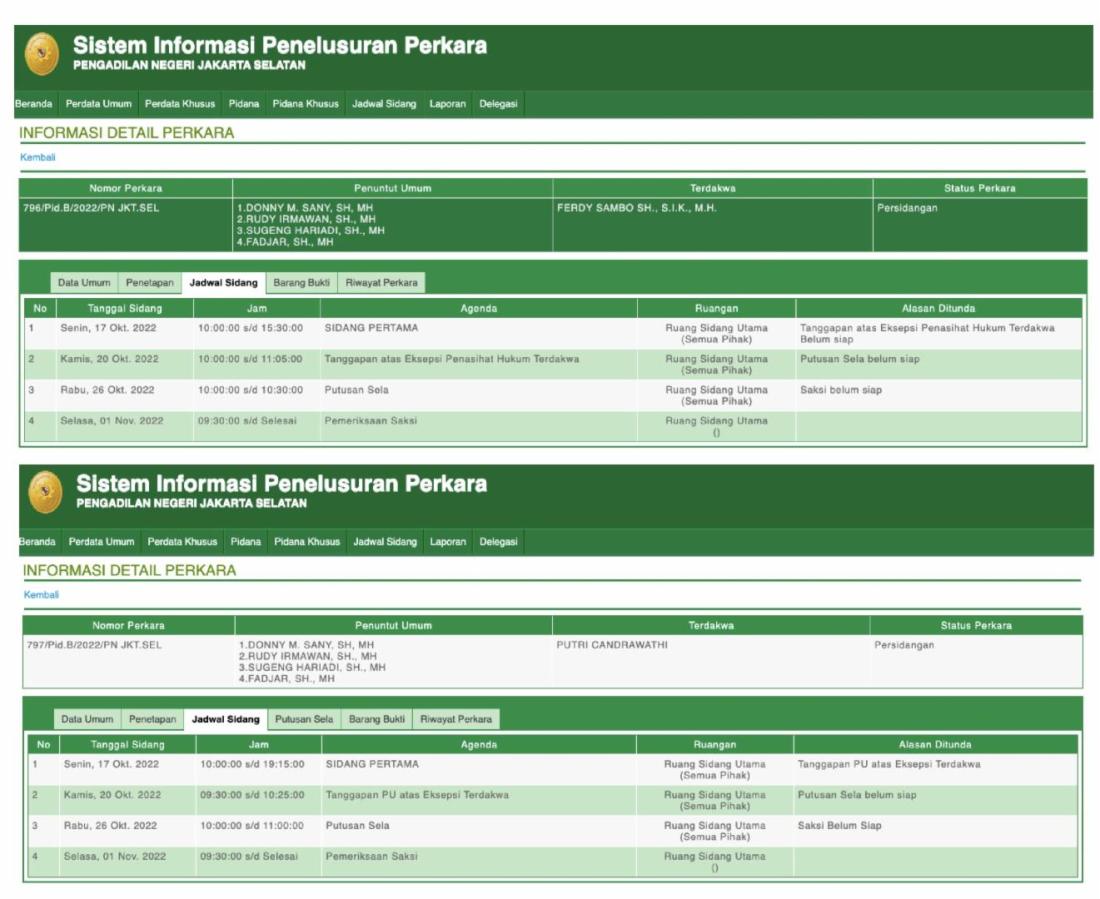Switch to Data Umum tab for case 796
The image size is (1100, 899).
click(x=84, y=283)
